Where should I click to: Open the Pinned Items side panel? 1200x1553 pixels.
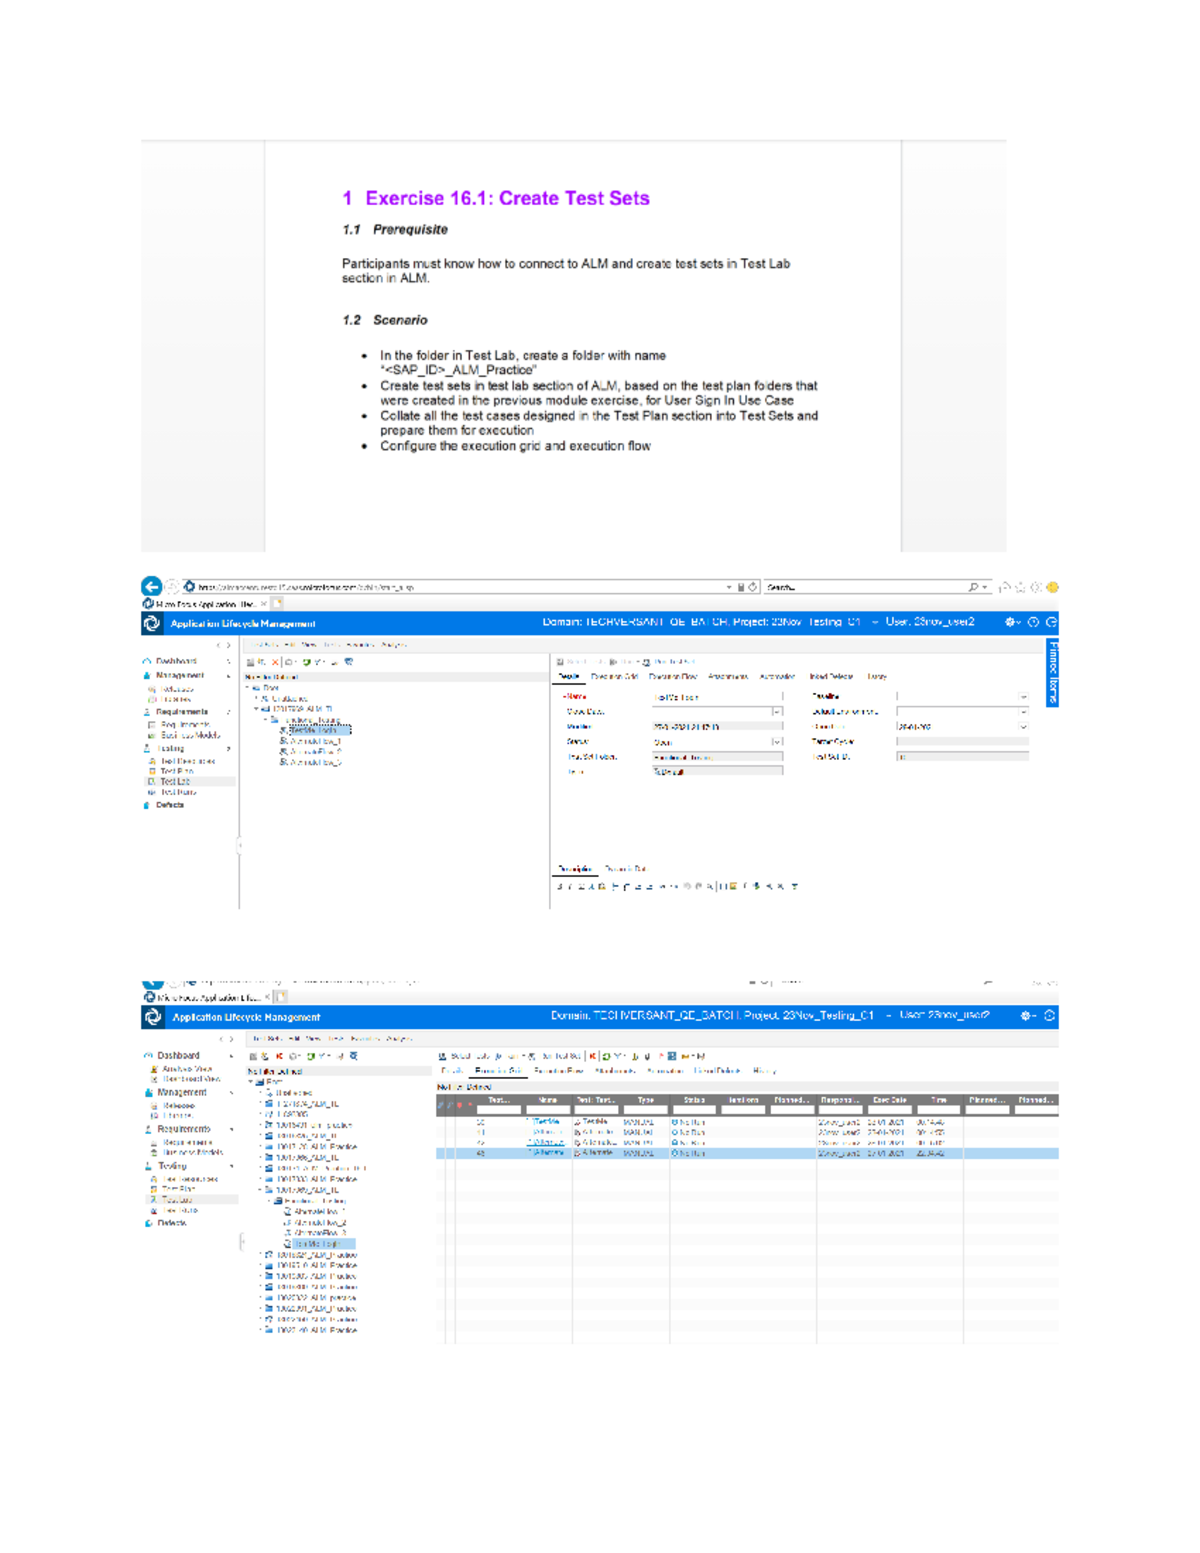pyautogui.click(x=1052, y=673)
